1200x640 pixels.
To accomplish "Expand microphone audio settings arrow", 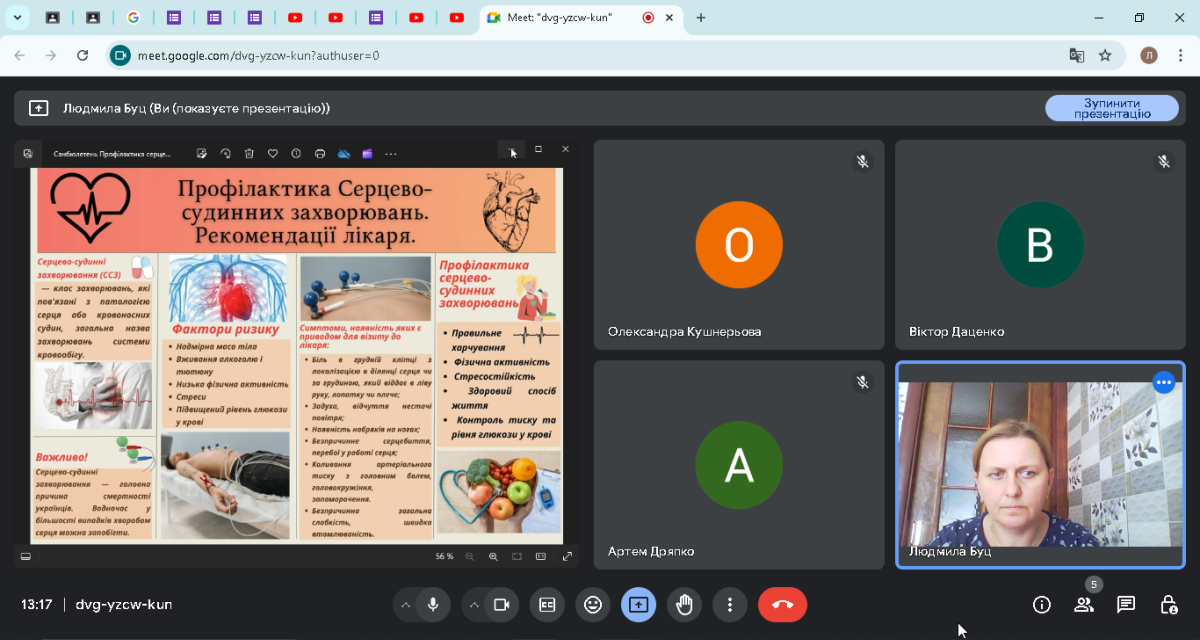I will click(x=405, y=604).
